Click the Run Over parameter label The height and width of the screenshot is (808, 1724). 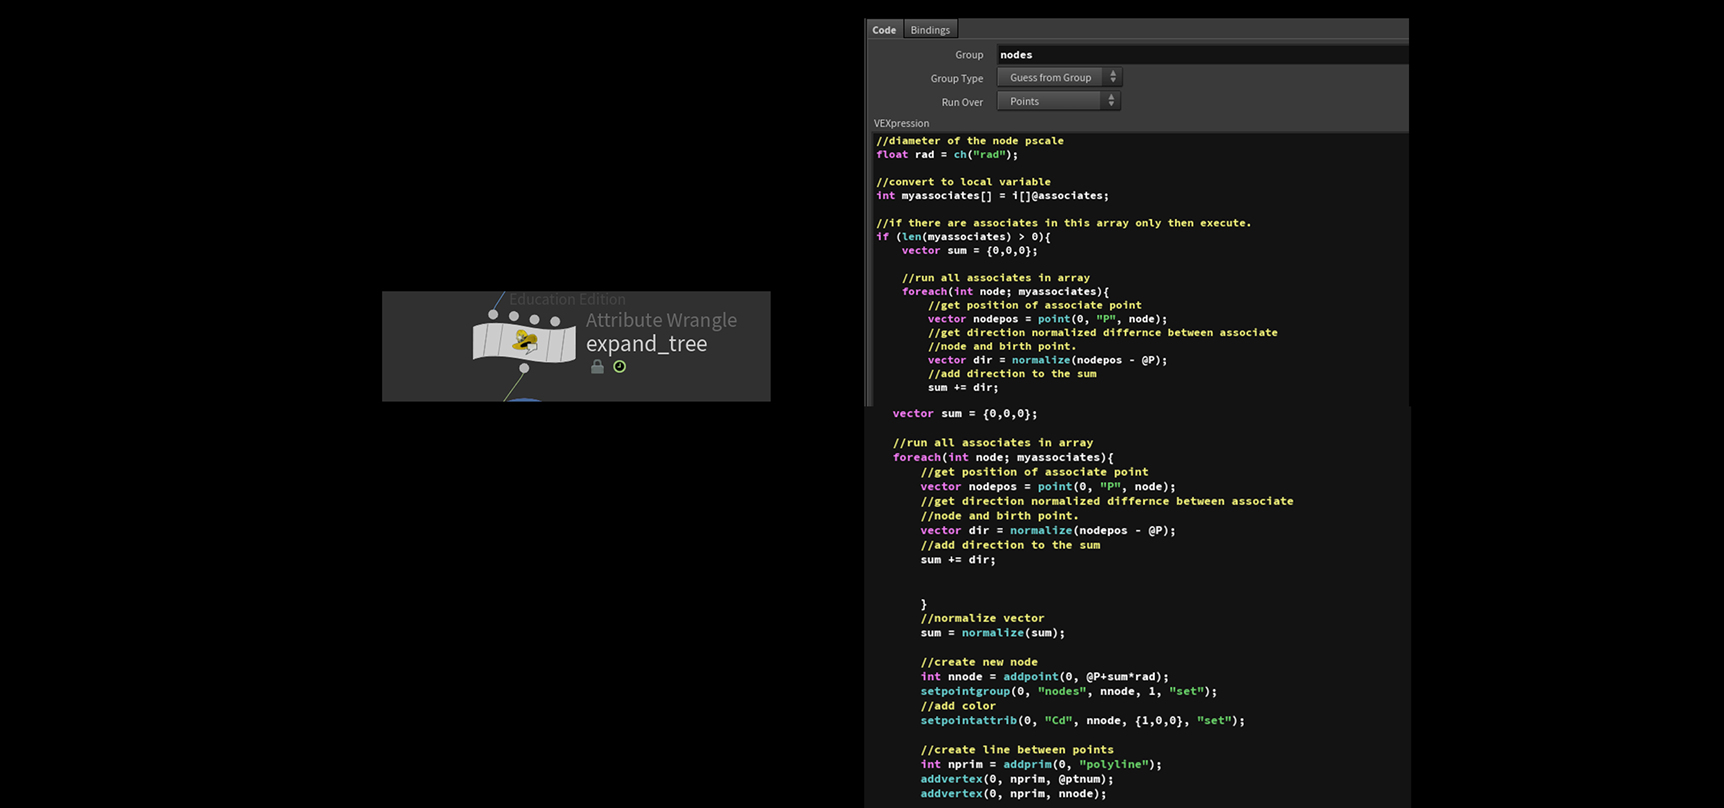pyautogui.click(x=961, y=102)
